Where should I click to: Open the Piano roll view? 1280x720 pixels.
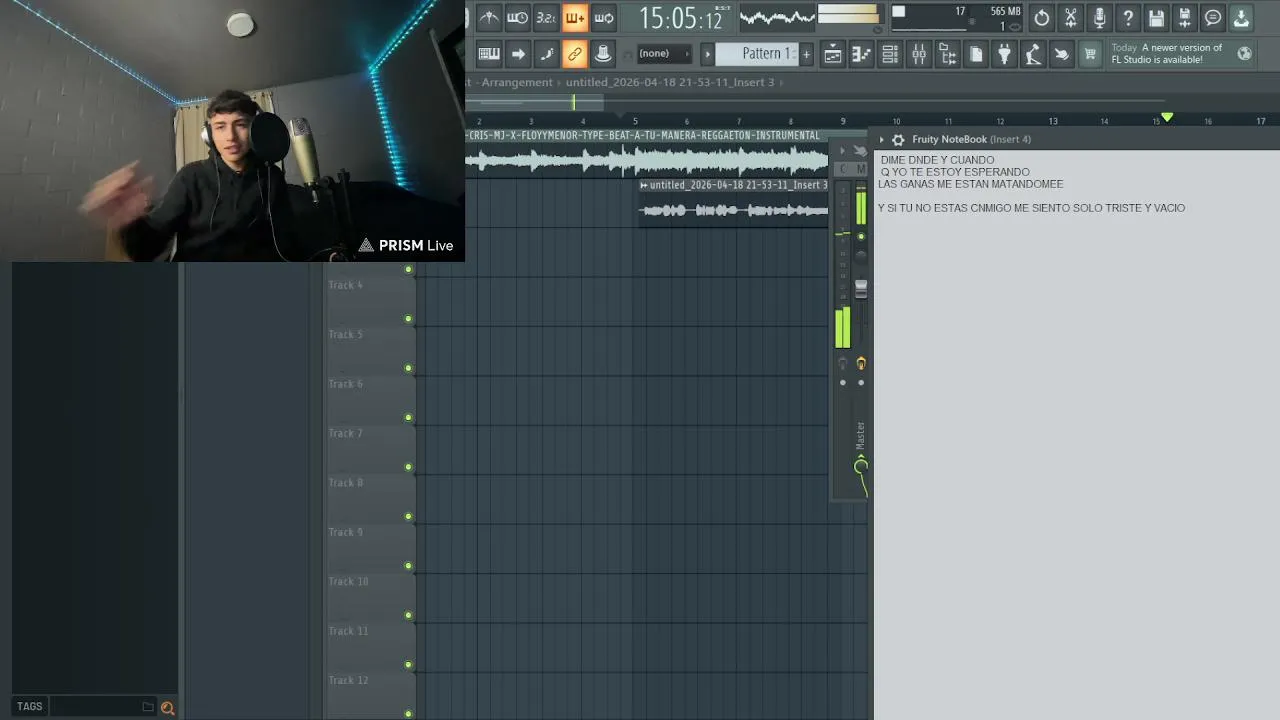[861, 54]
